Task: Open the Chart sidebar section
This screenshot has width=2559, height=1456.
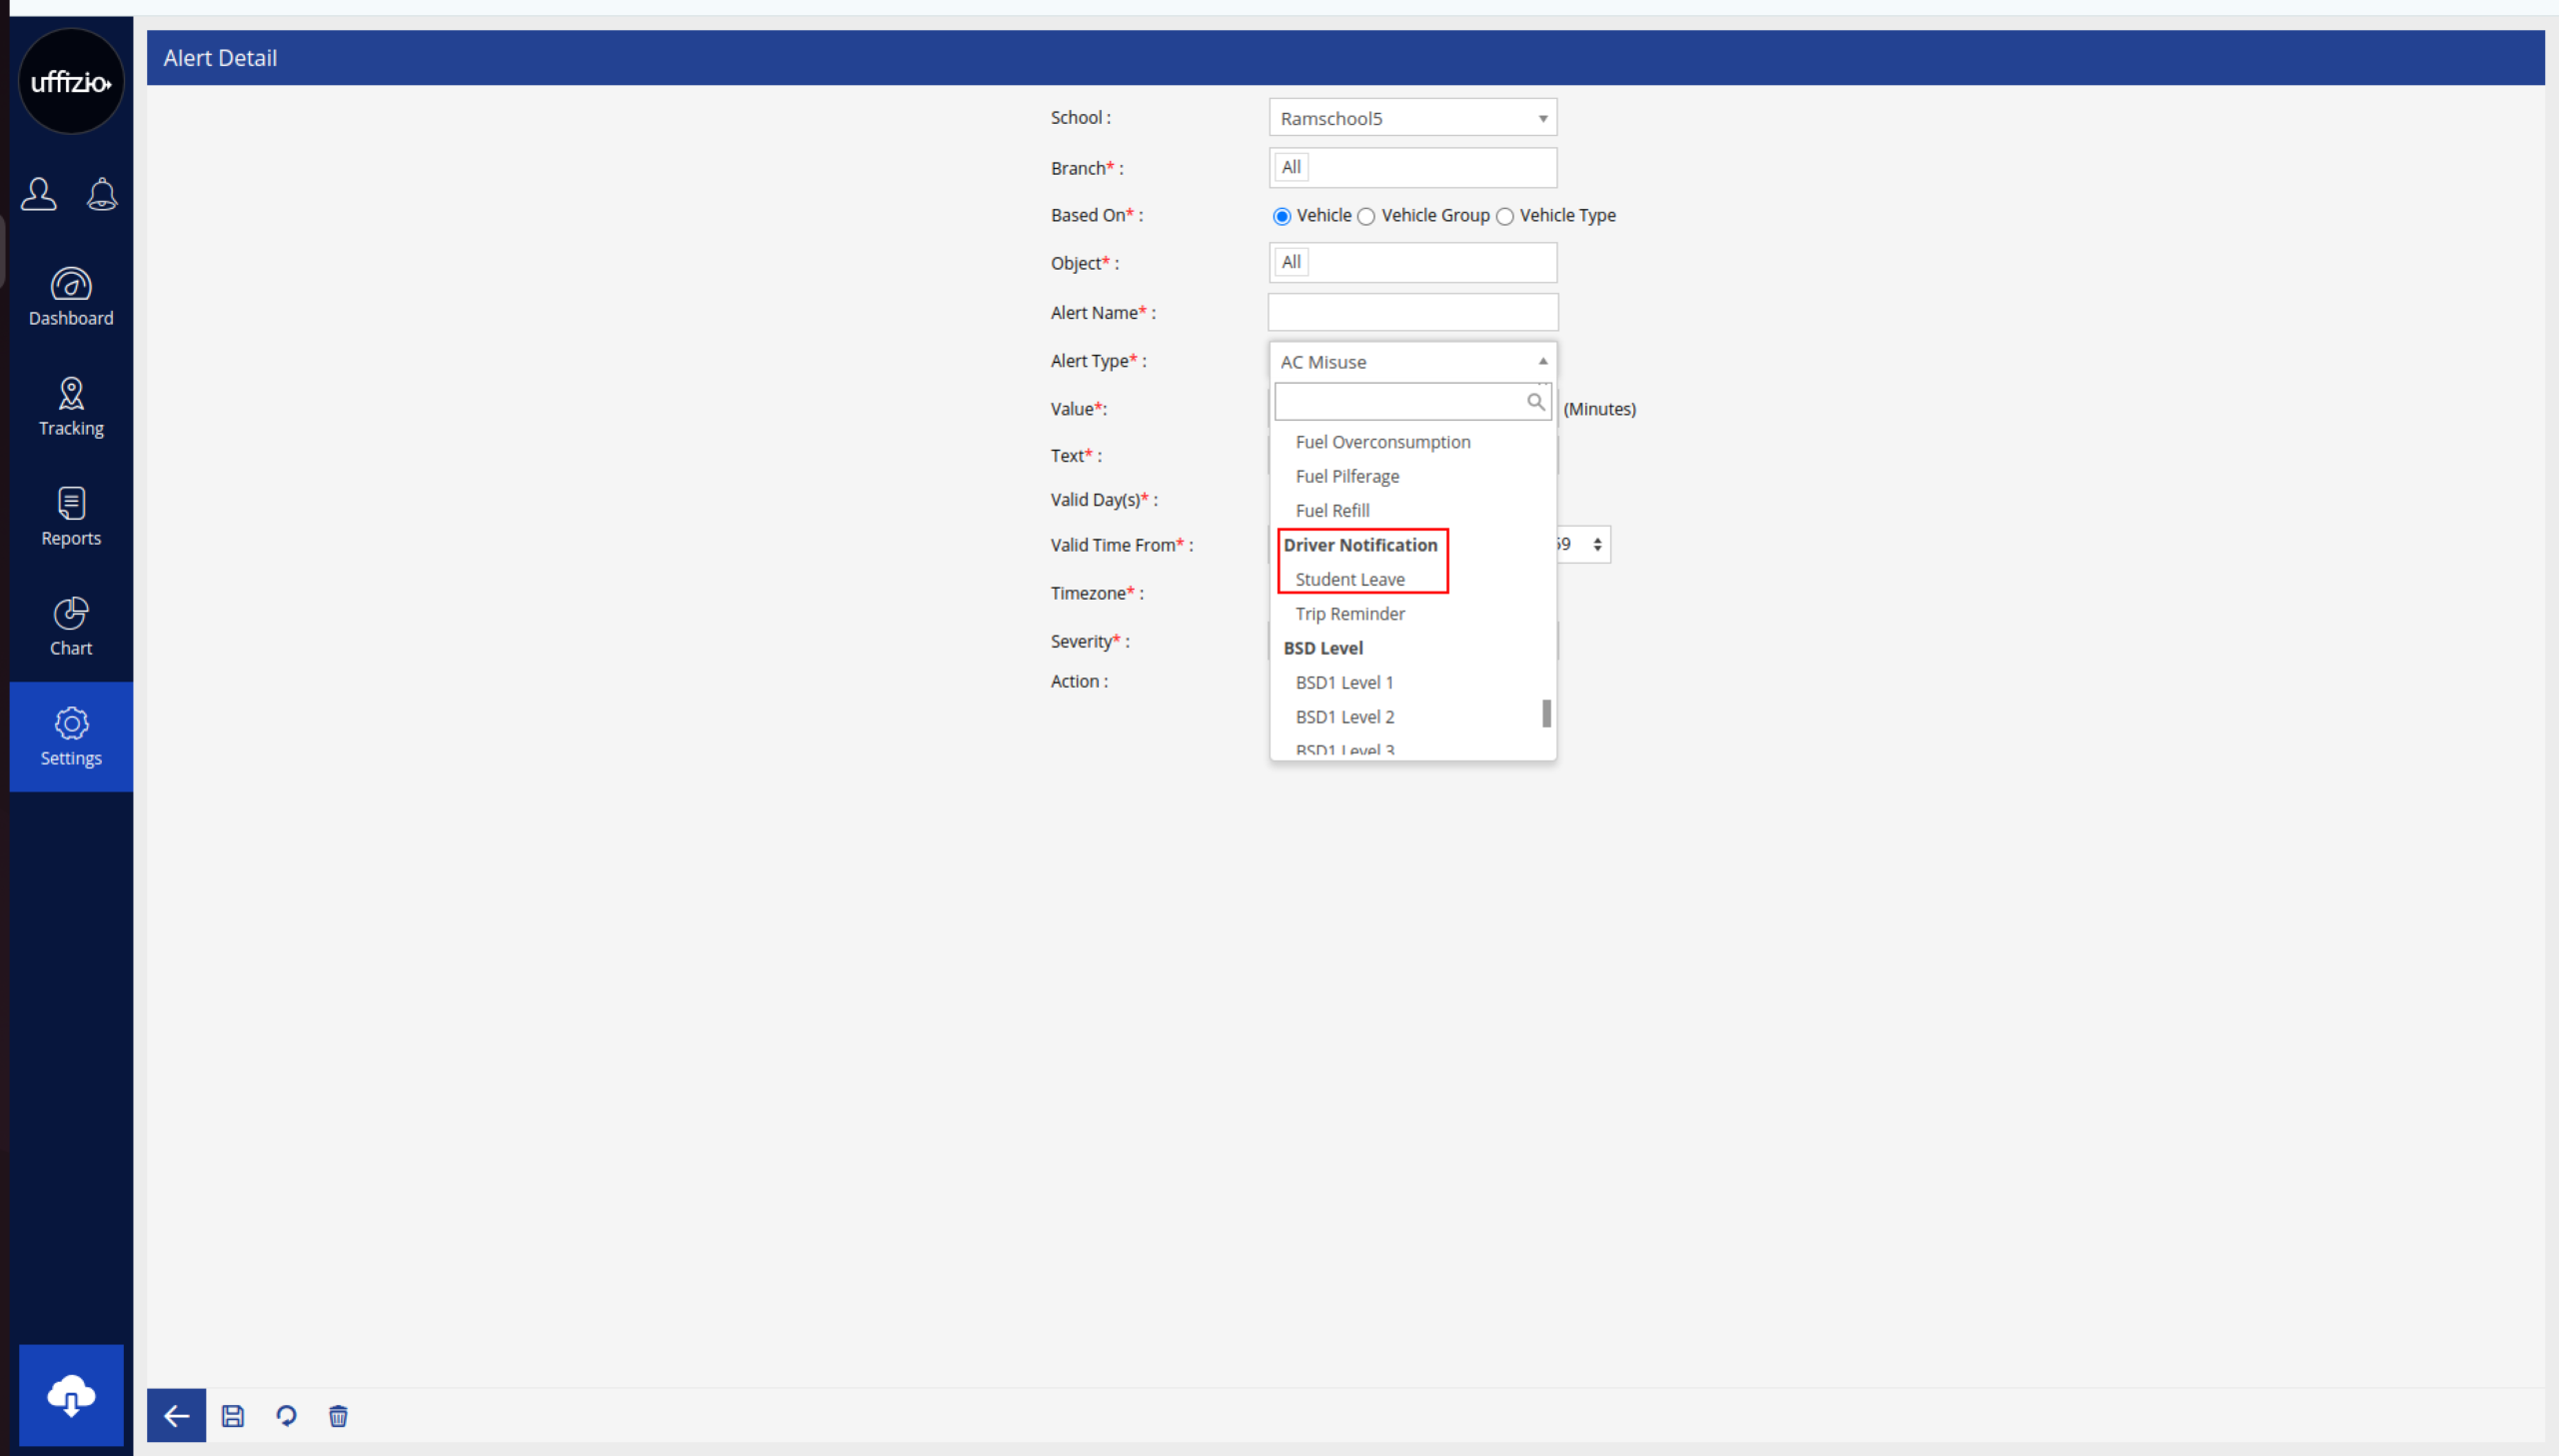Action: click(71, 627)
